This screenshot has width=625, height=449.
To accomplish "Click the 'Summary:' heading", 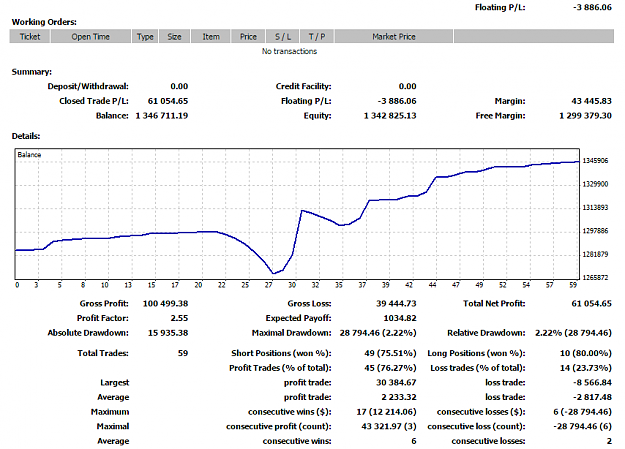I will click(31, 72).
